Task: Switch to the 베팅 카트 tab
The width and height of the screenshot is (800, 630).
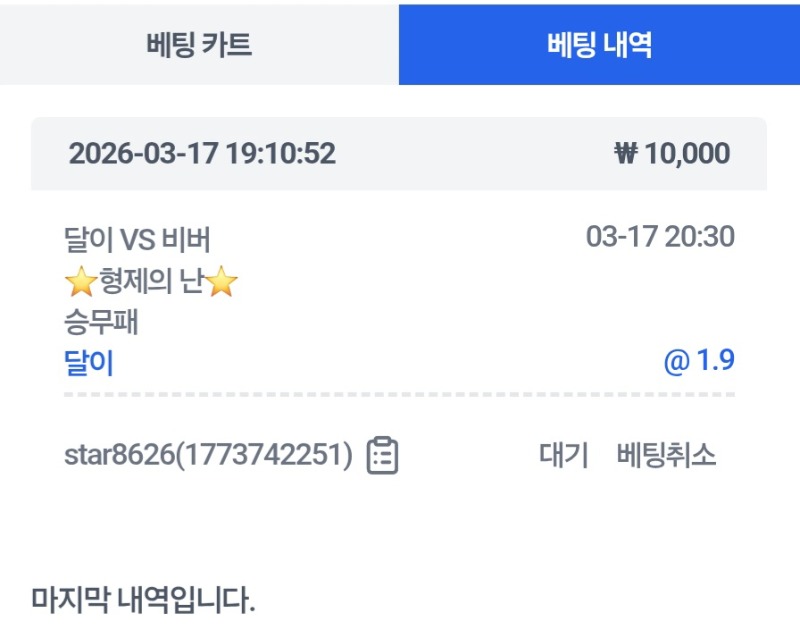Action: pos(199,45)
